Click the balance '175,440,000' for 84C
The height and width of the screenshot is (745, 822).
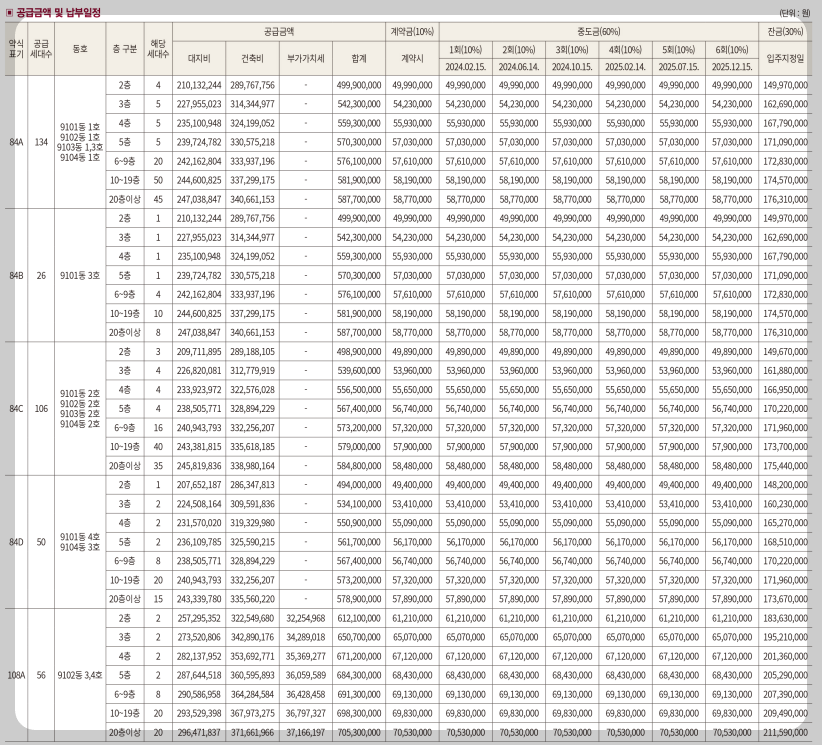(x=785, y=466)
